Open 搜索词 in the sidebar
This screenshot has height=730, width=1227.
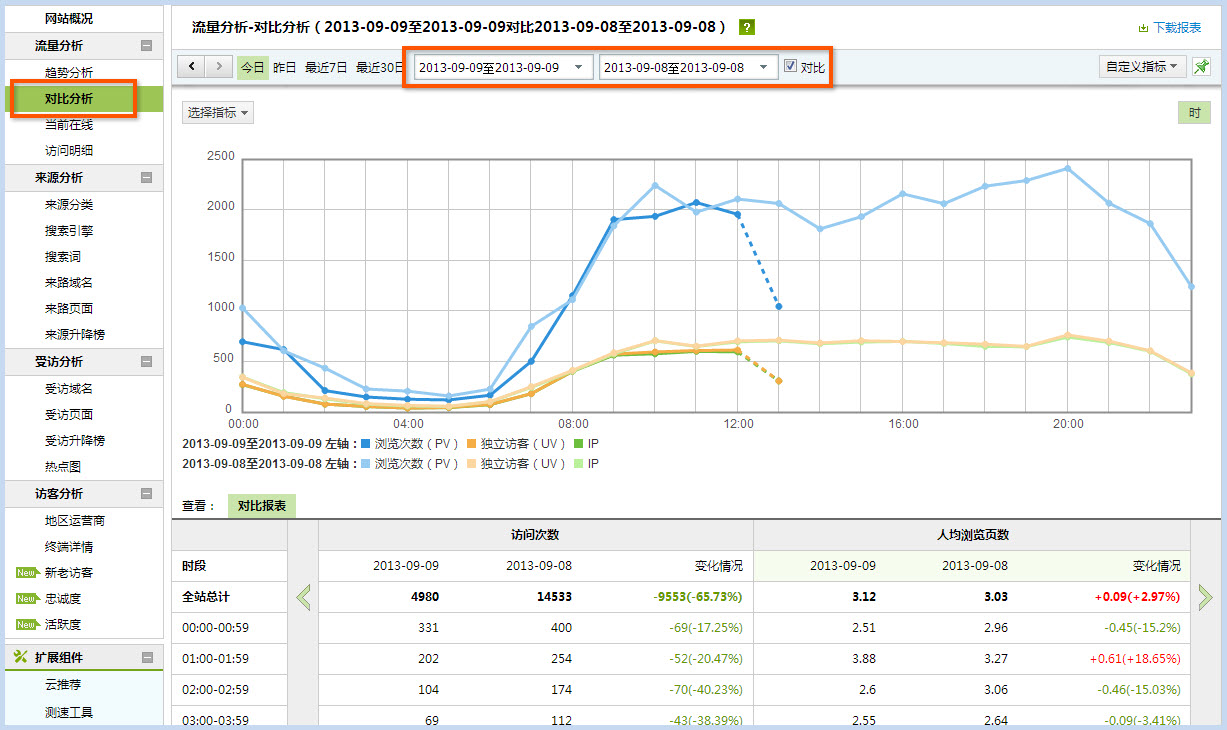63,257
